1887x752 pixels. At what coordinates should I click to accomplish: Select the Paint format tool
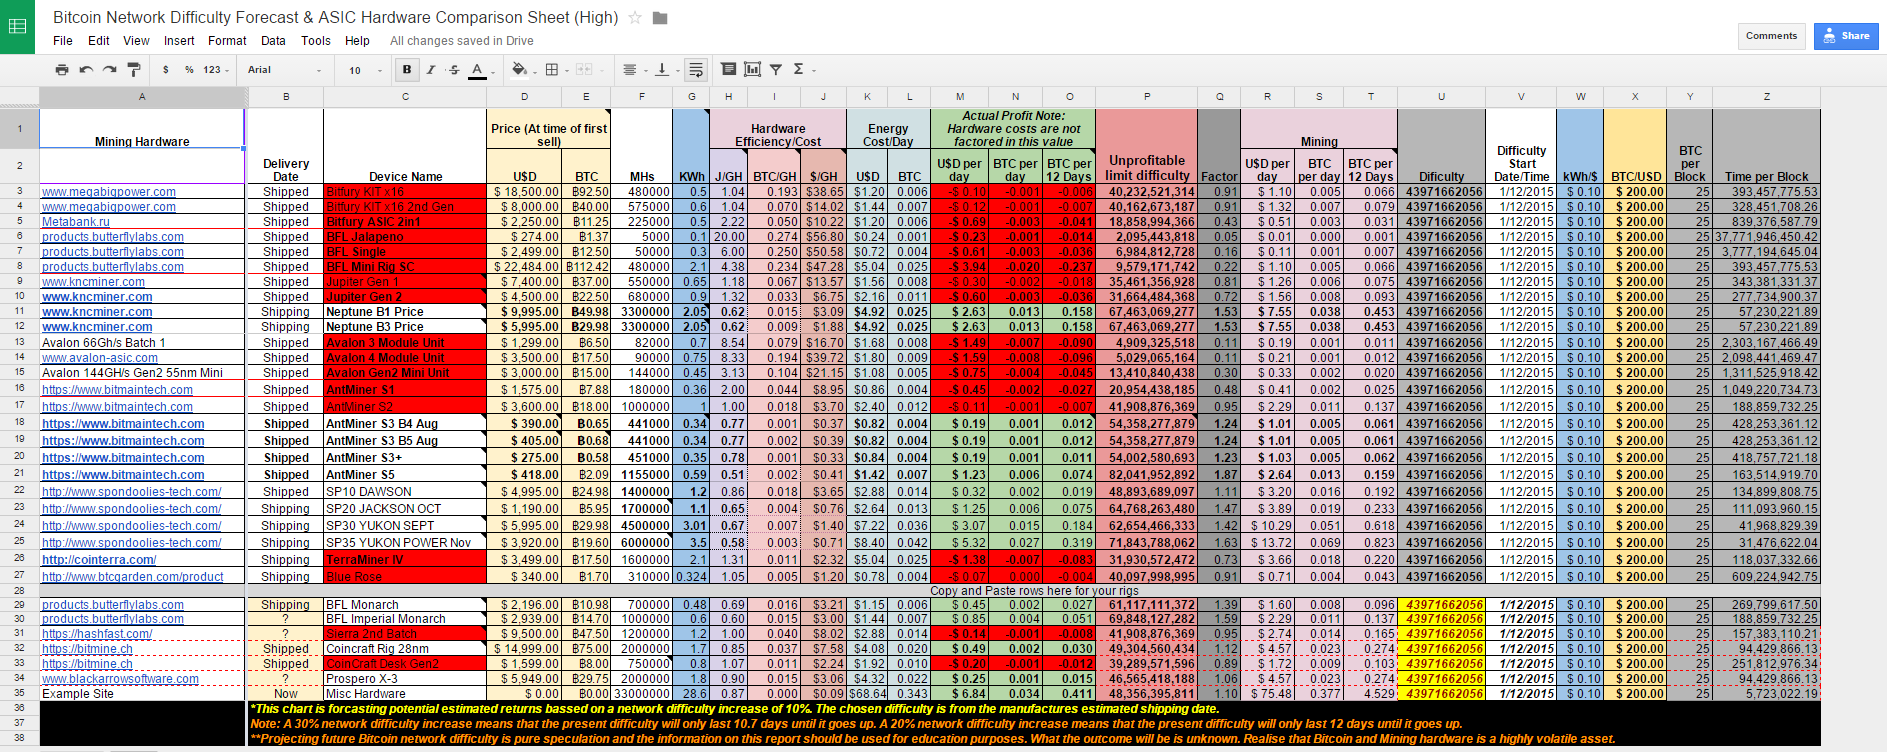[133, 70]
